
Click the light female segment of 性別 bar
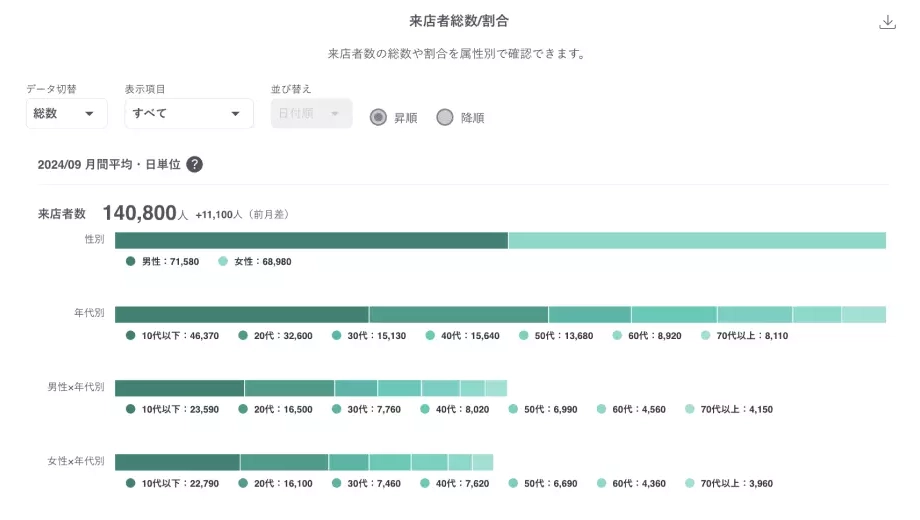(697, 240)
